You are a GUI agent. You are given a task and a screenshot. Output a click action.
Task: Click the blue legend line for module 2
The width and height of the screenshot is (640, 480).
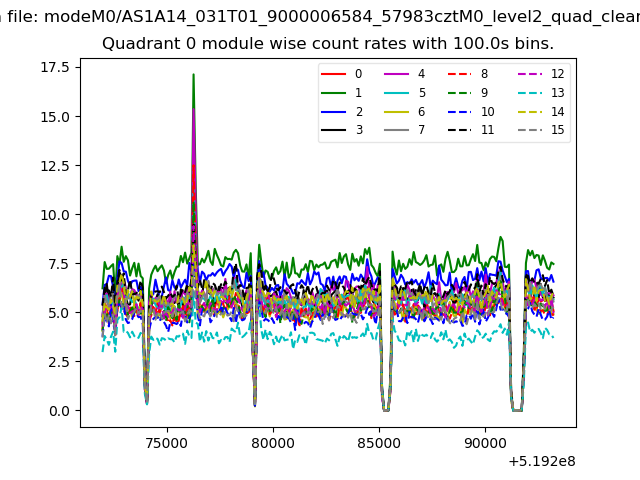point(333,112)
